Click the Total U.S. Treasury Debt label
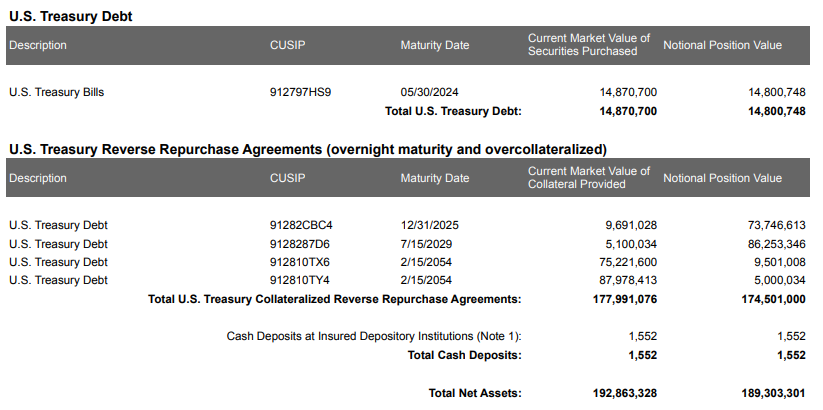The image size is (823, 410). tap(446, 111)
